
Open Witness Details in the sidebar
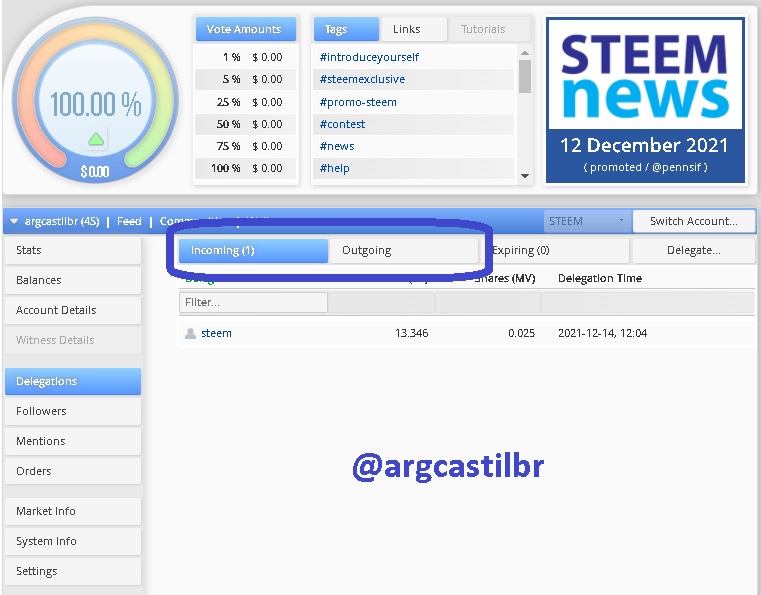coord(73,340)
